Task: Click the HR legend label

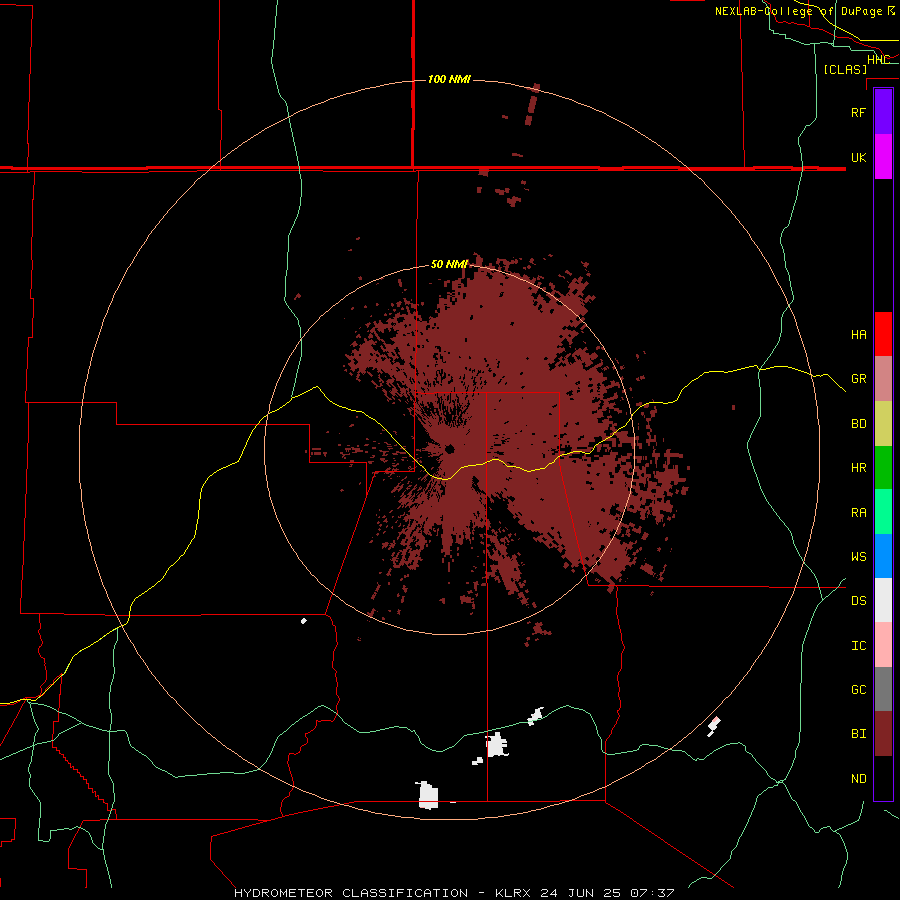Action: click(858, 468)
